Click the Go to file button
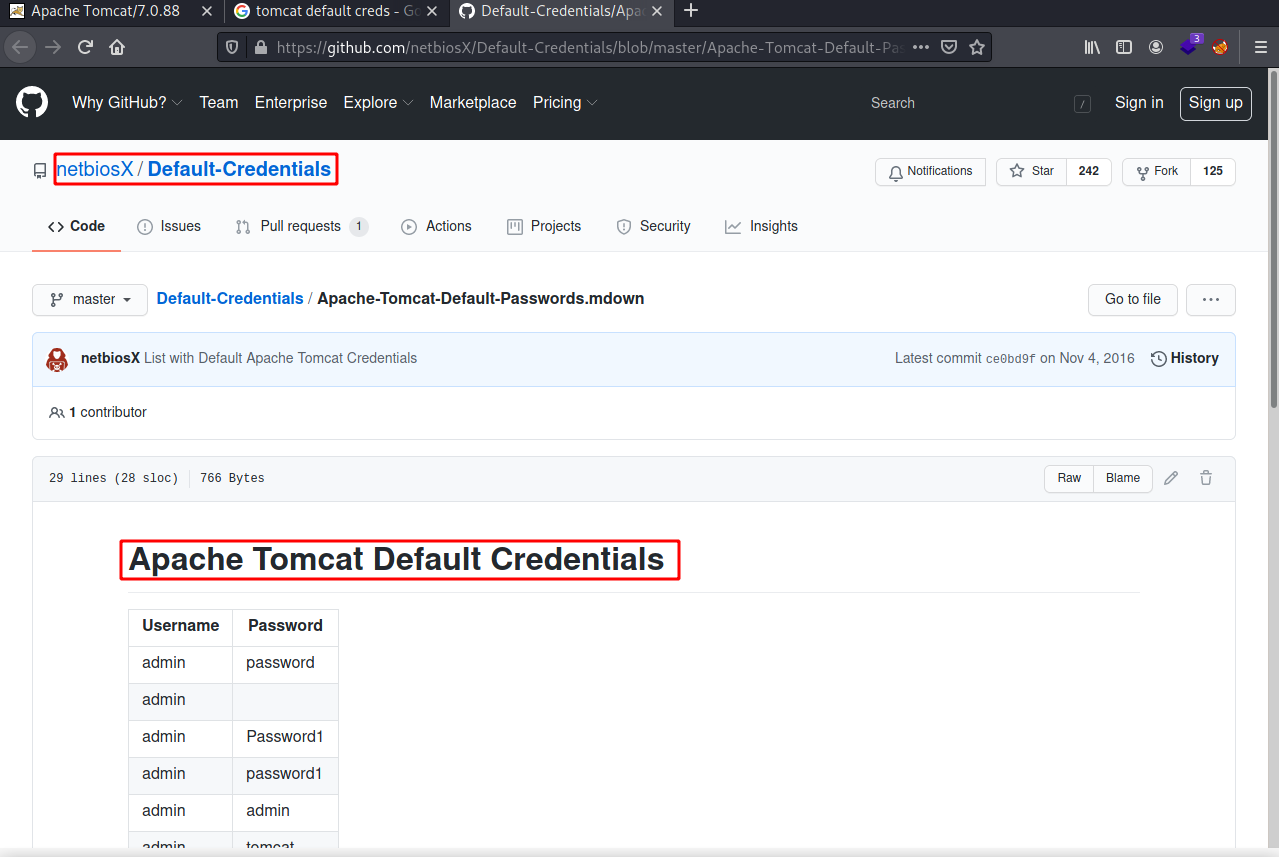This screenshot has width=1279, height=857. coord(1133,299)
